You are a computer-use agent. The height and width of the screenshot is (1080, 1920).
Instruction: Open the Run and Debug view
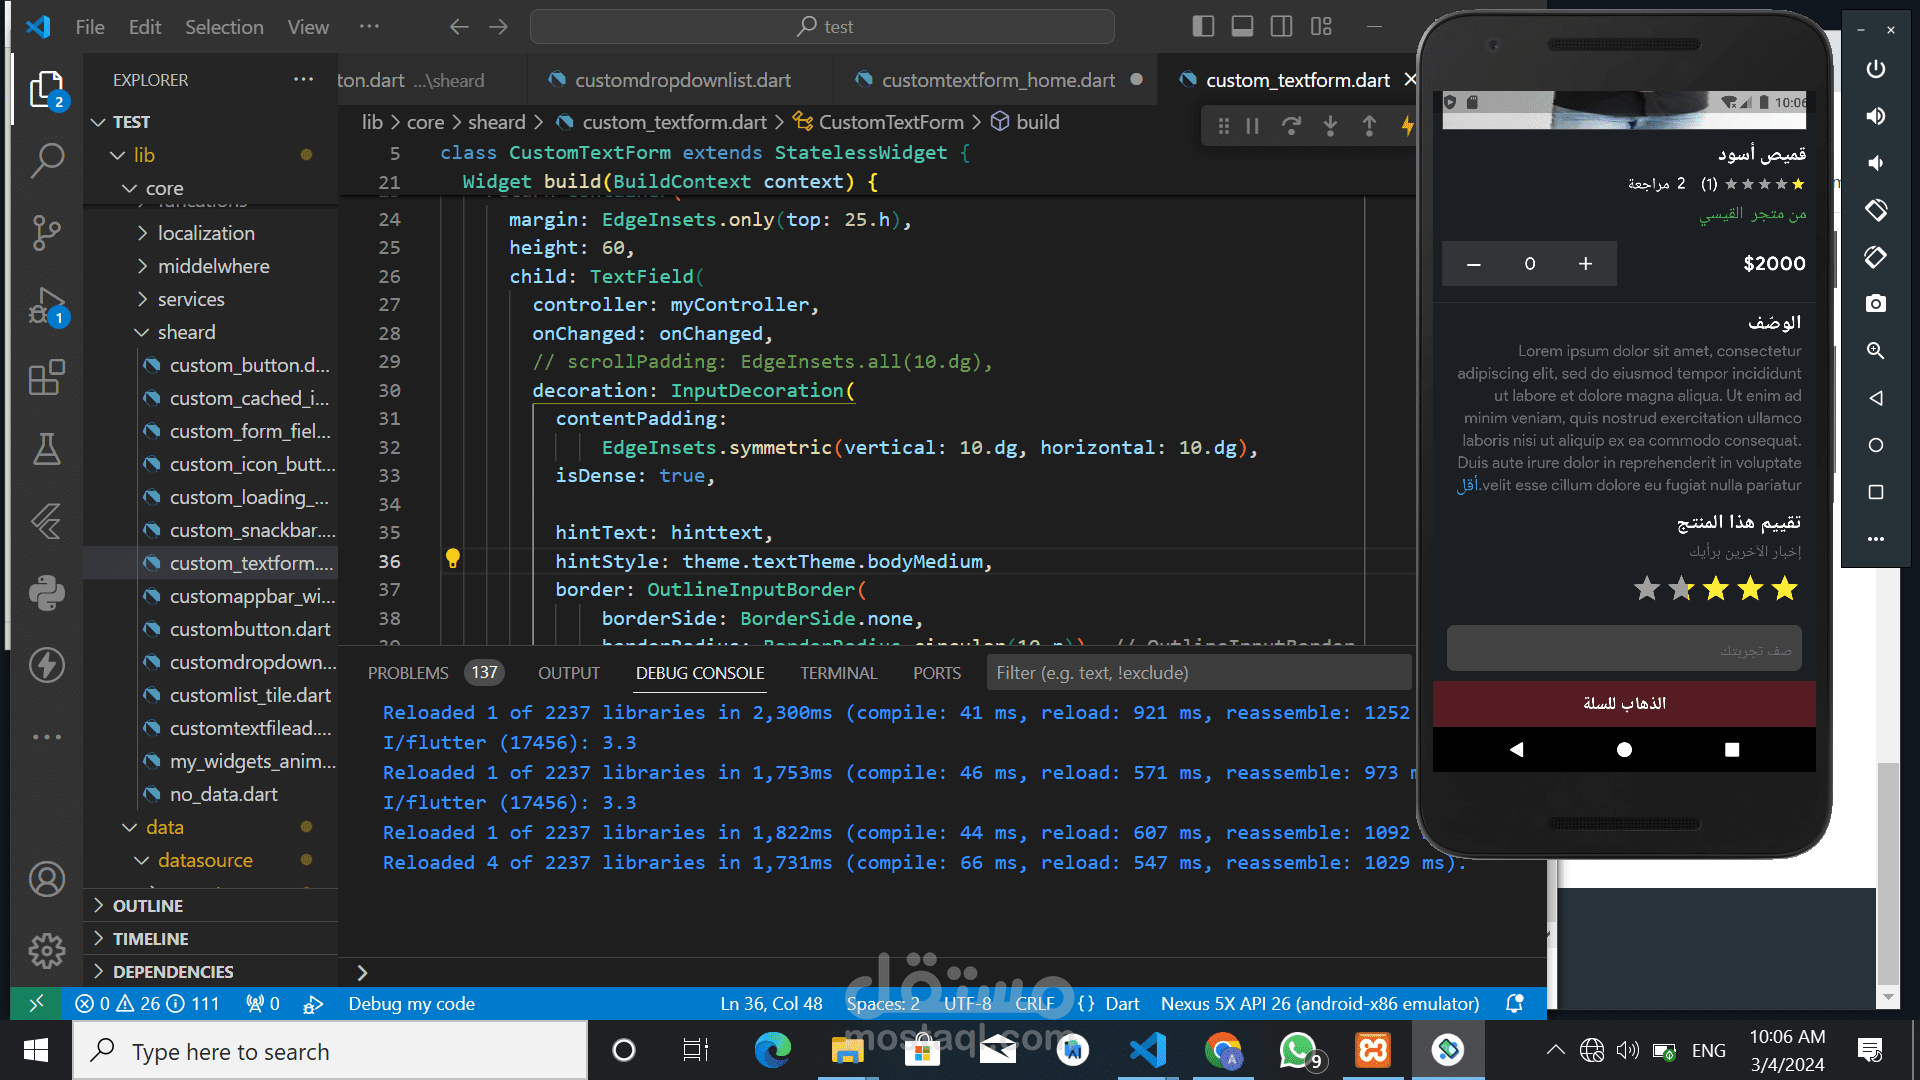(46, 306)
